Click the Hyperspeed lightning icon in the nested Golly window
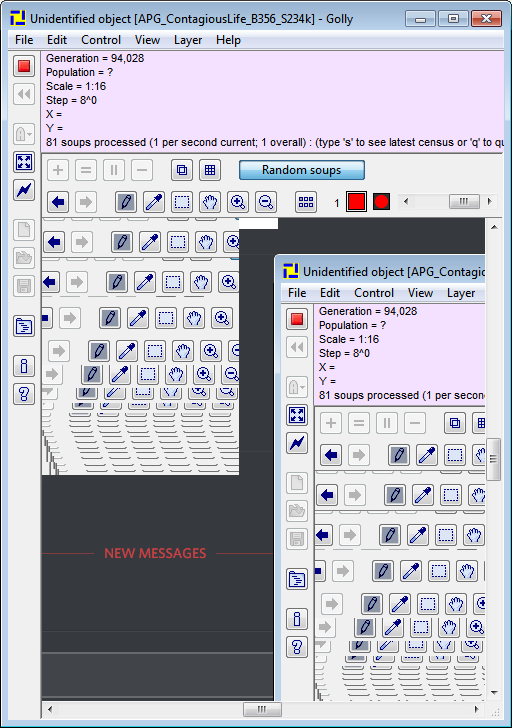Image resolution: width=512 pixels, height=728 pixels. (297, 443)
